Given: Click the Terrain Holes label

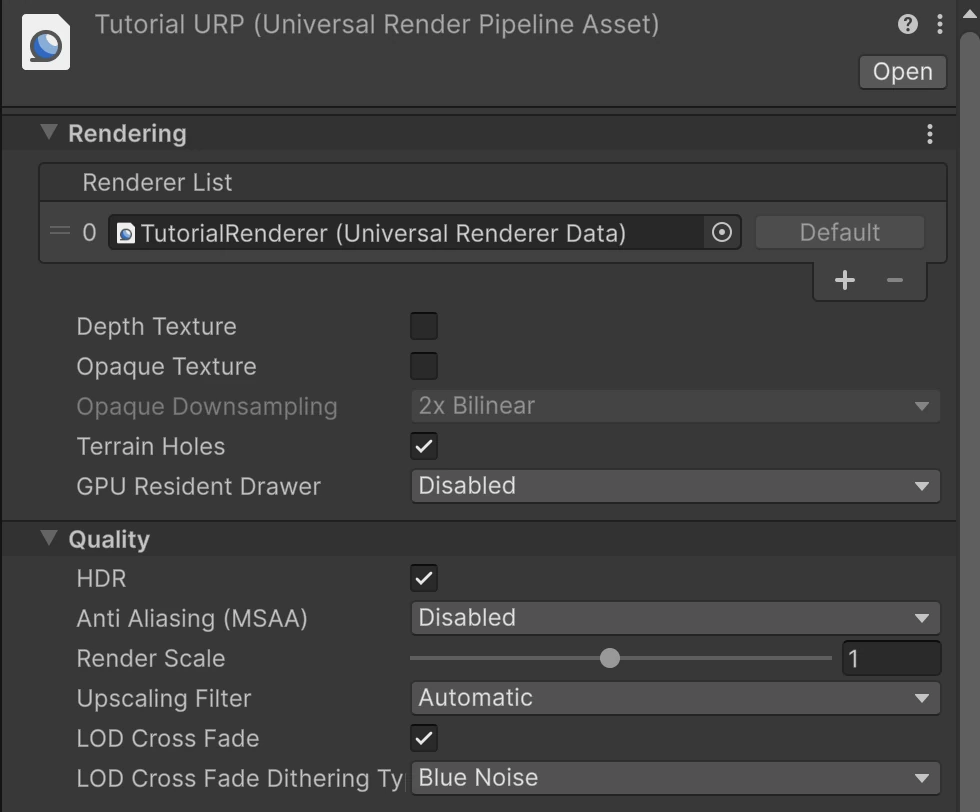Looking at the screenshot, I should click(x=151, y=446).
